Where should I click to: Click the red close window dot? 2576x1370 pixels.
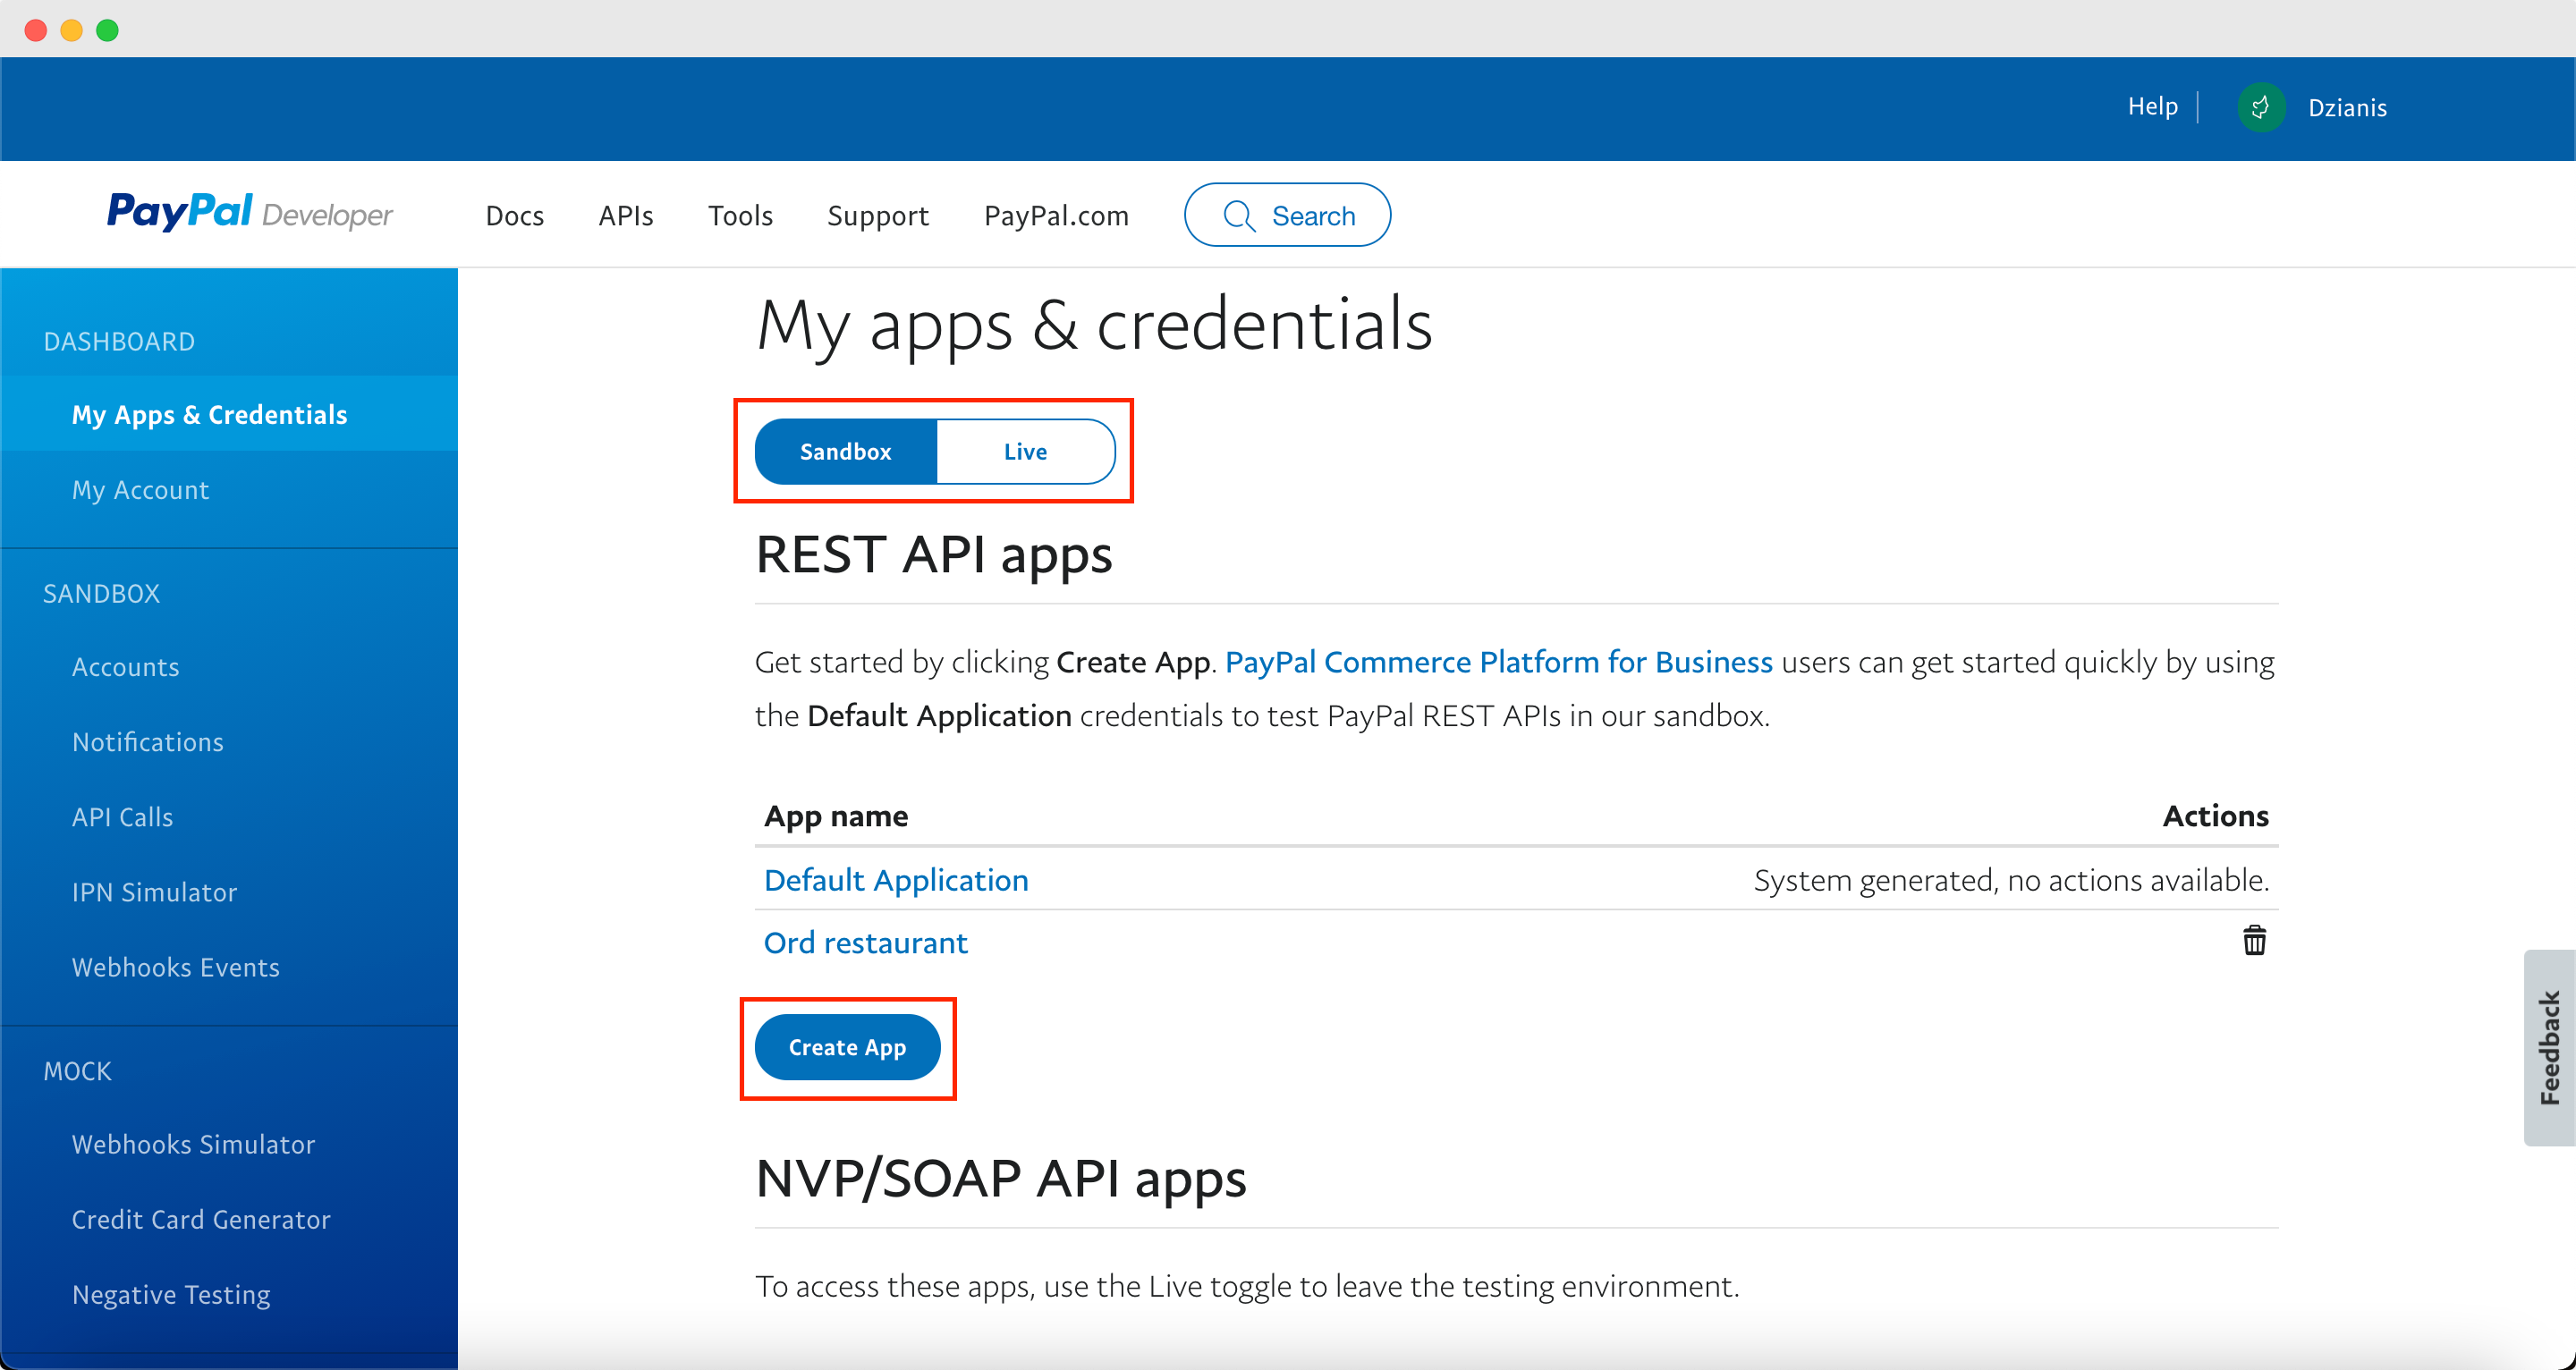click(36, 30)
